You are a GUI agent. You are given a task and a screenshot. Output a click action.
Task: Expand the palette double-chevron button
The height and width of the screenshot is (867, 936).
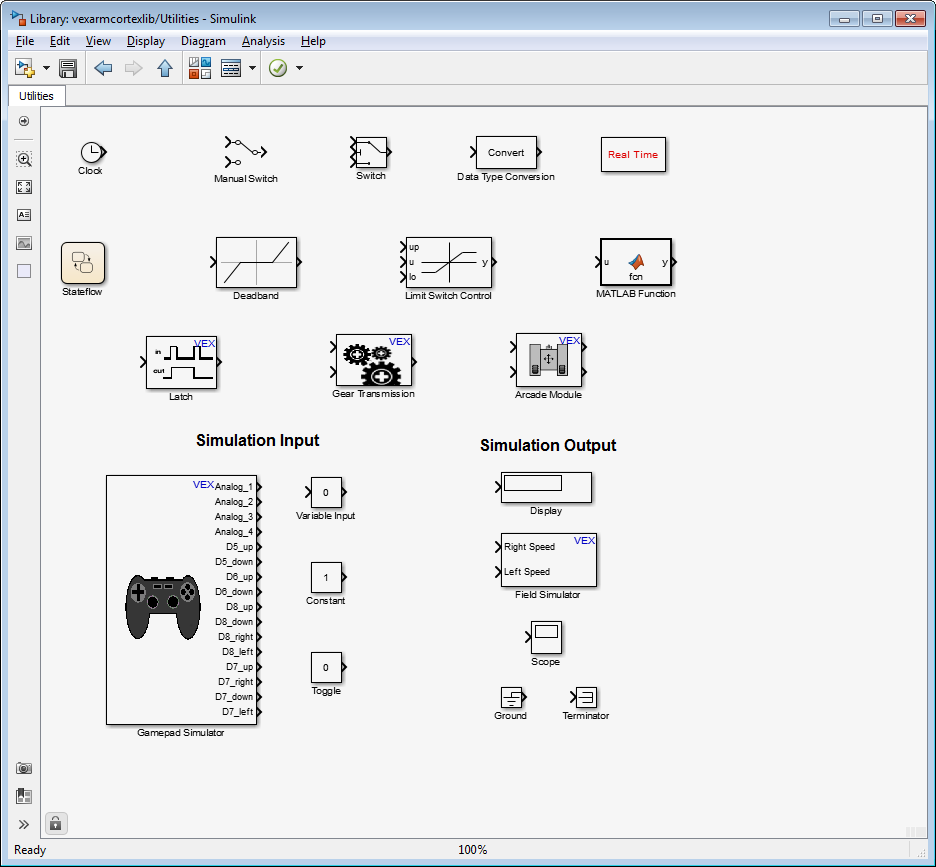24,824
